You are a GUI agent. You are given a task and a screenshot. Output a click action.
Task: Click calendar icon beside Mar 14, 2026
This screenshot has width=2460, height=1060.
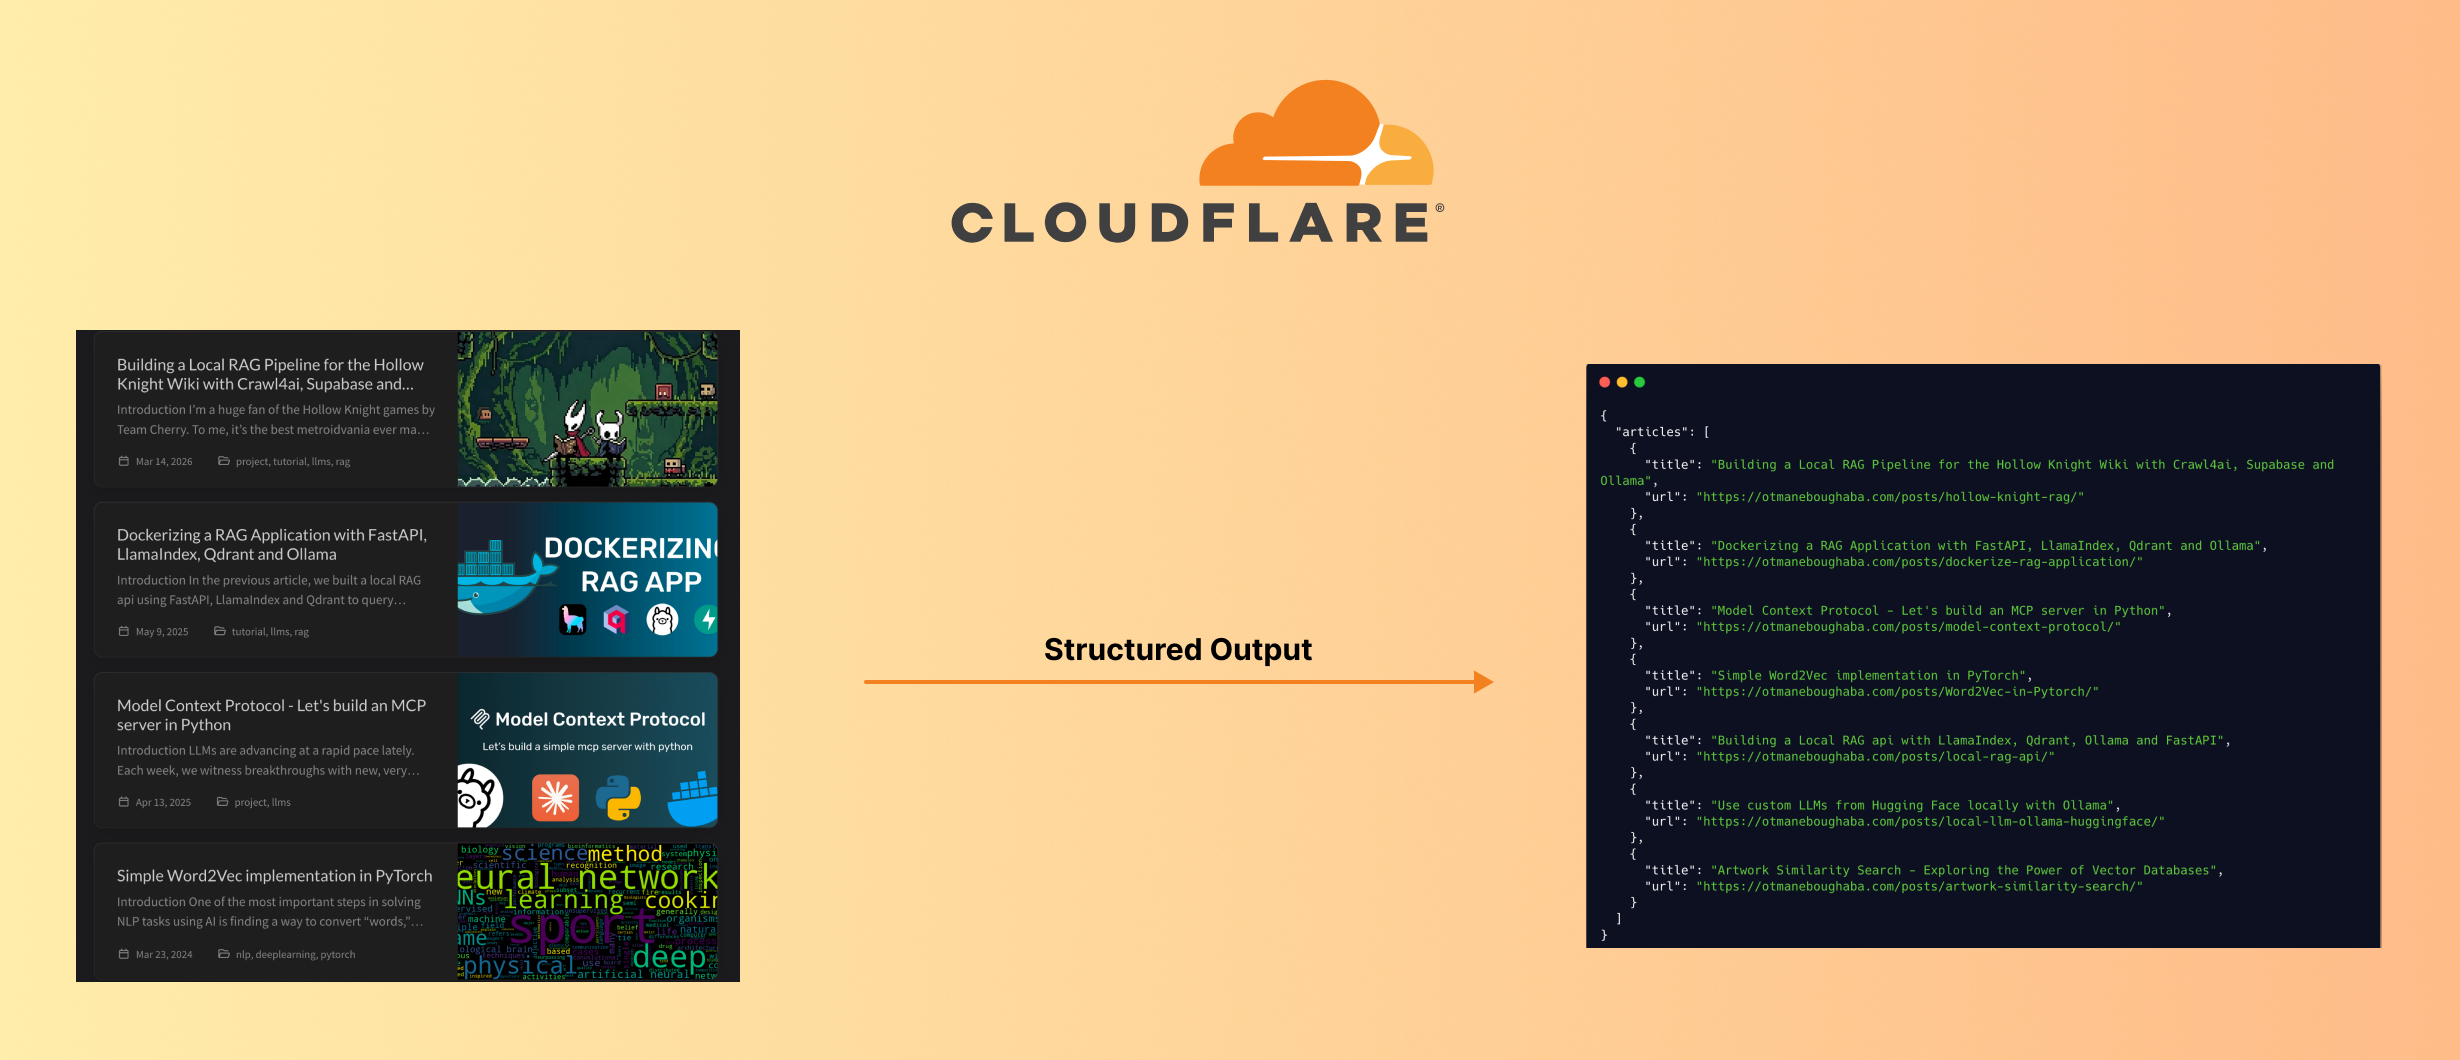click(x=124, y=462)
